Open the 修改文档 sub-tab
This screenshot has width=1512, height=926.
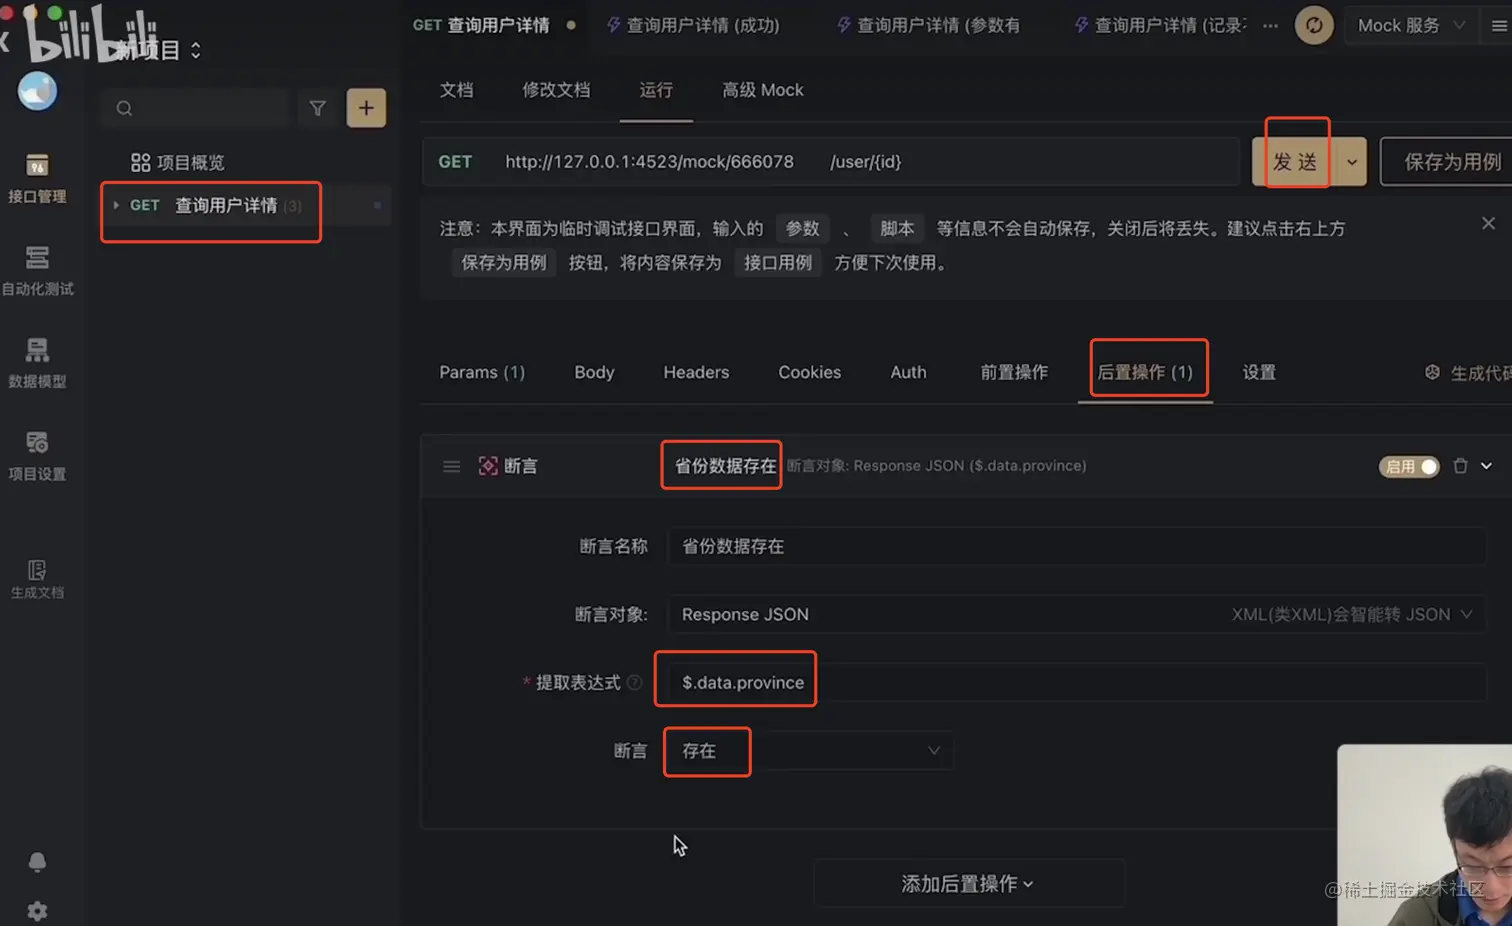pos(556,90)
